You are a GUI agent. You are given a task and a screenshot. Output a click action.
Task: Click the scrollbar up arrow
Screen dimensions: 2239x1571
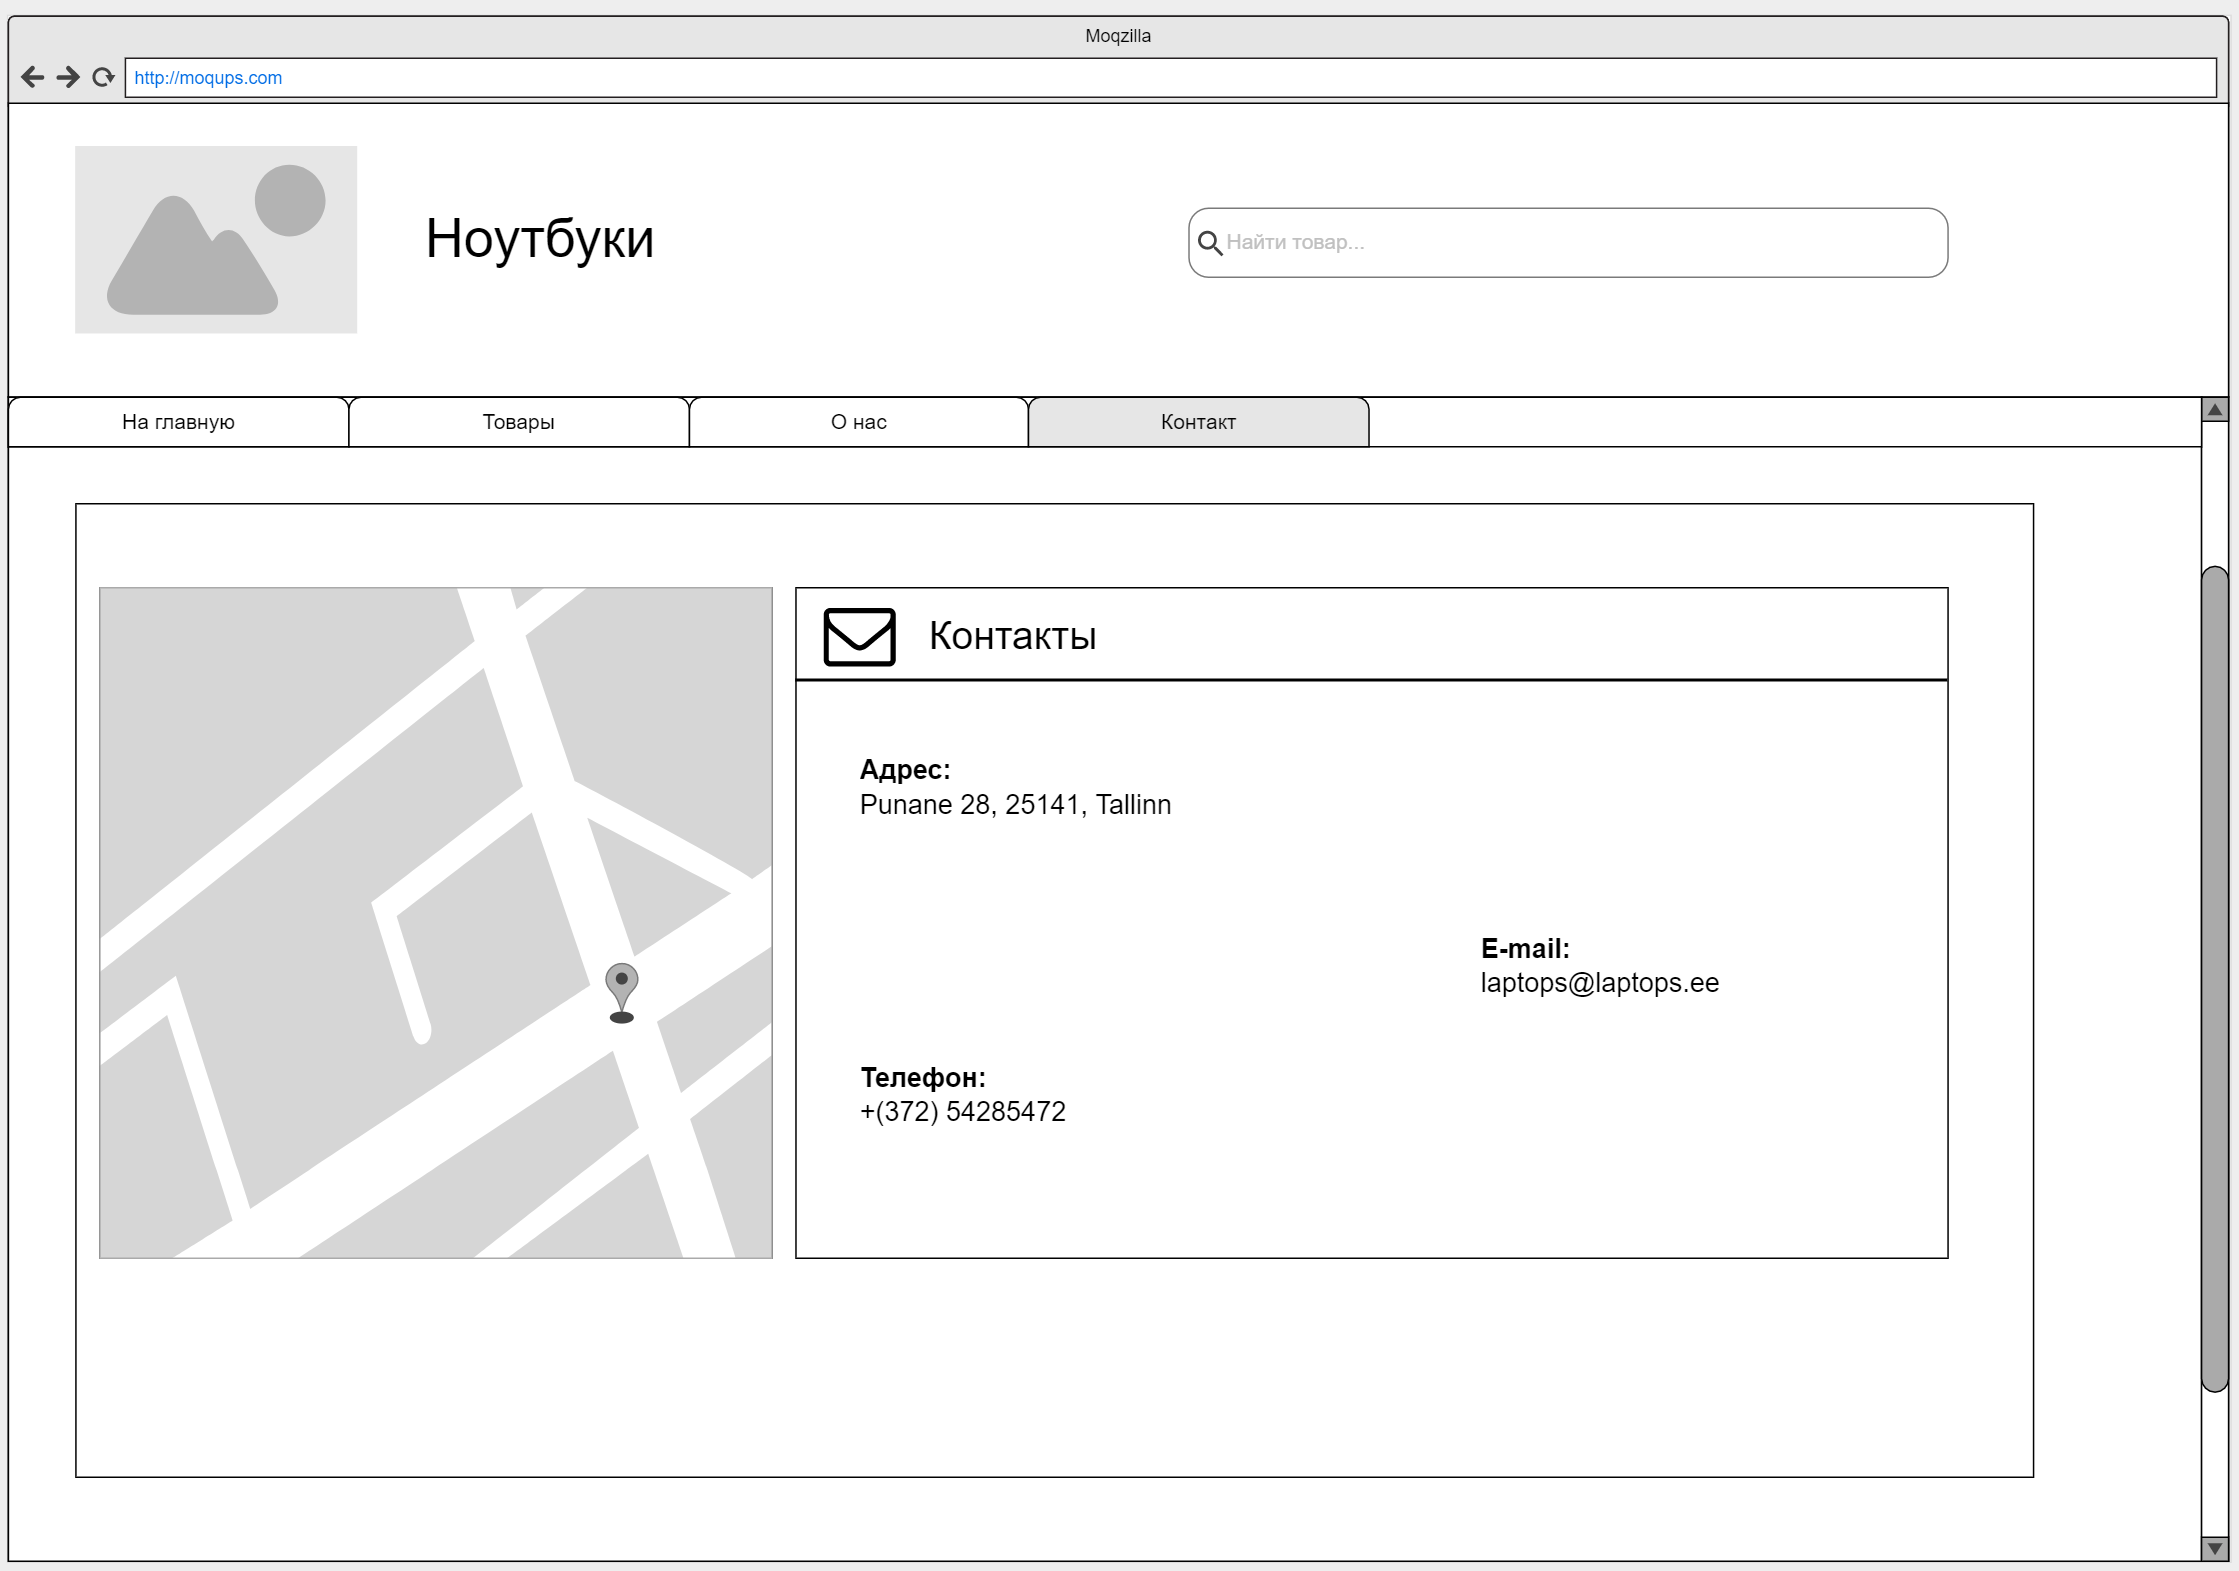[x=2215, y=410]
